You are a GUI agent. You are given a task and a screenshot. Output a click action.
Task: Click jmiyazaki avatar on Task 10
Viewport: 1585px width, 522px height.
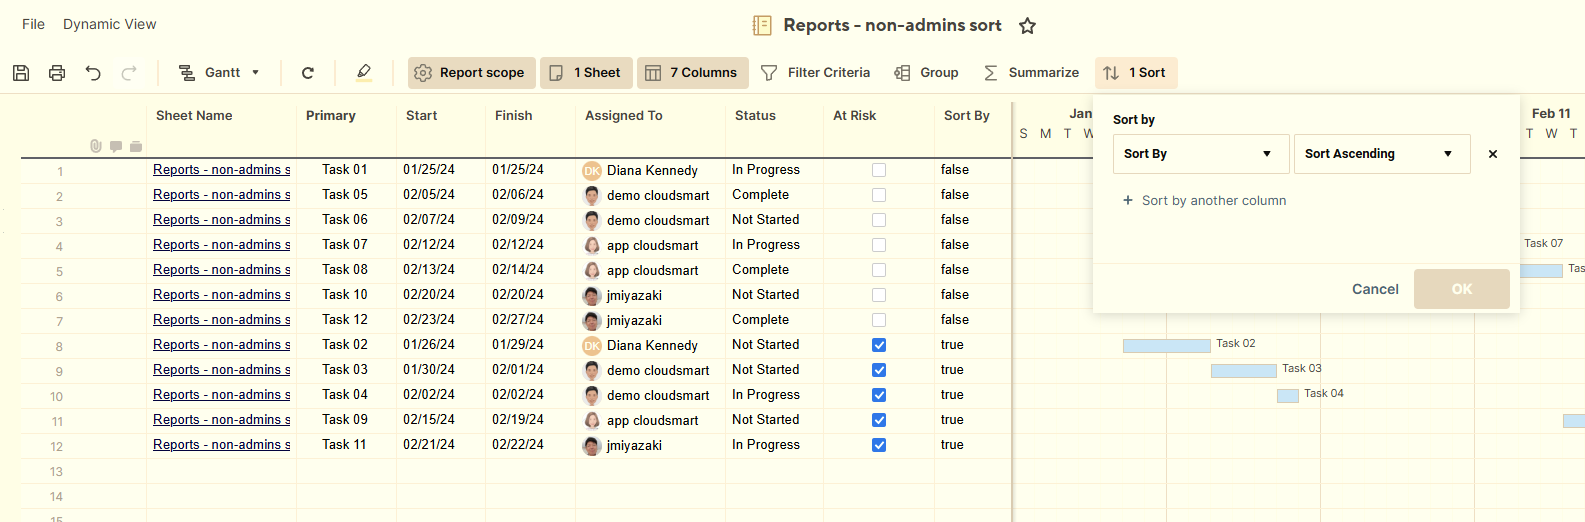(592, 296)
